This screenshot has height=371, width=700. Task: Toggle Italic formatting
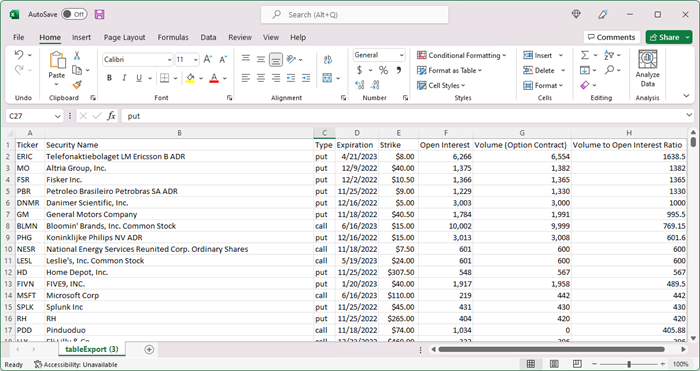[124, 78]
